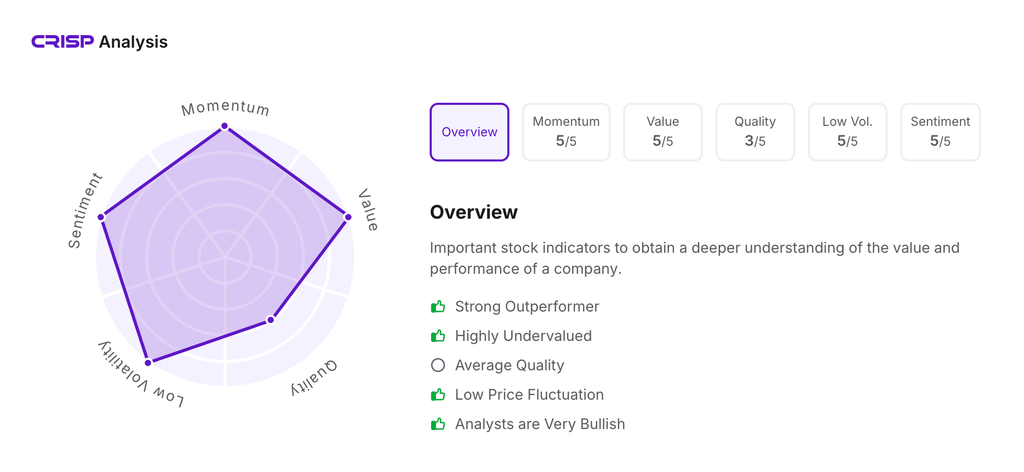This screenshot has height=472, width=1024.
Task: Click the Analysts are Very Bullish text
Action: (x=540, y=424)
